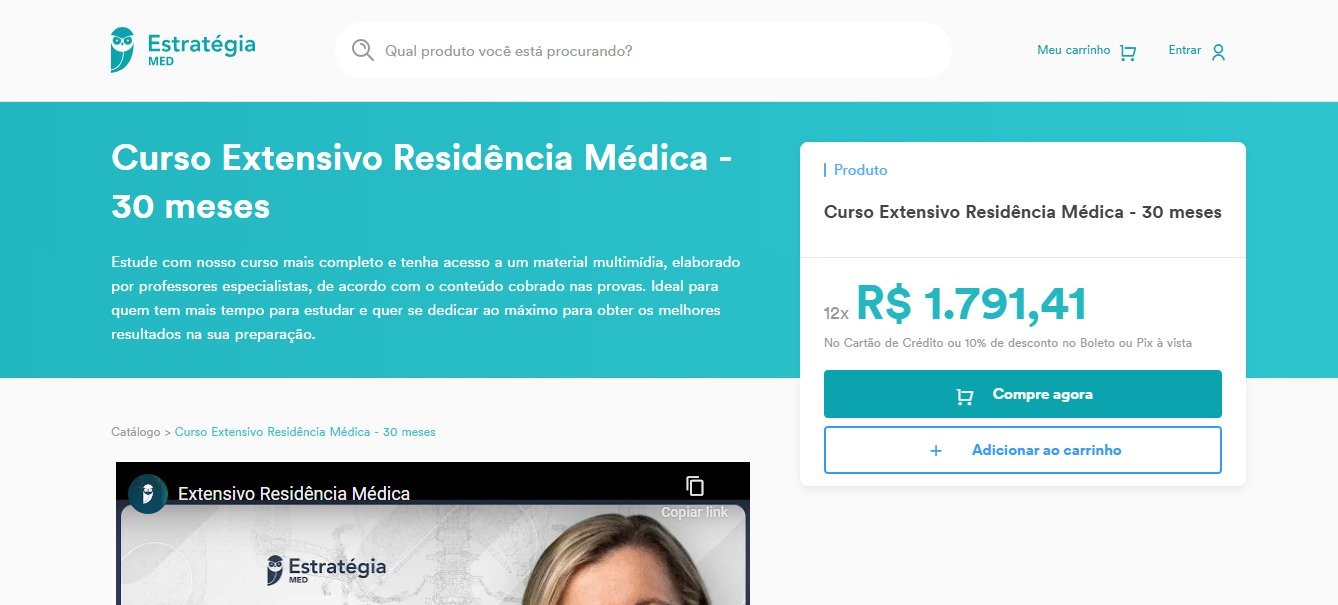Go to Catálogo breadcrumb
Screen dimensions: 1338x605
pos(135,432)
